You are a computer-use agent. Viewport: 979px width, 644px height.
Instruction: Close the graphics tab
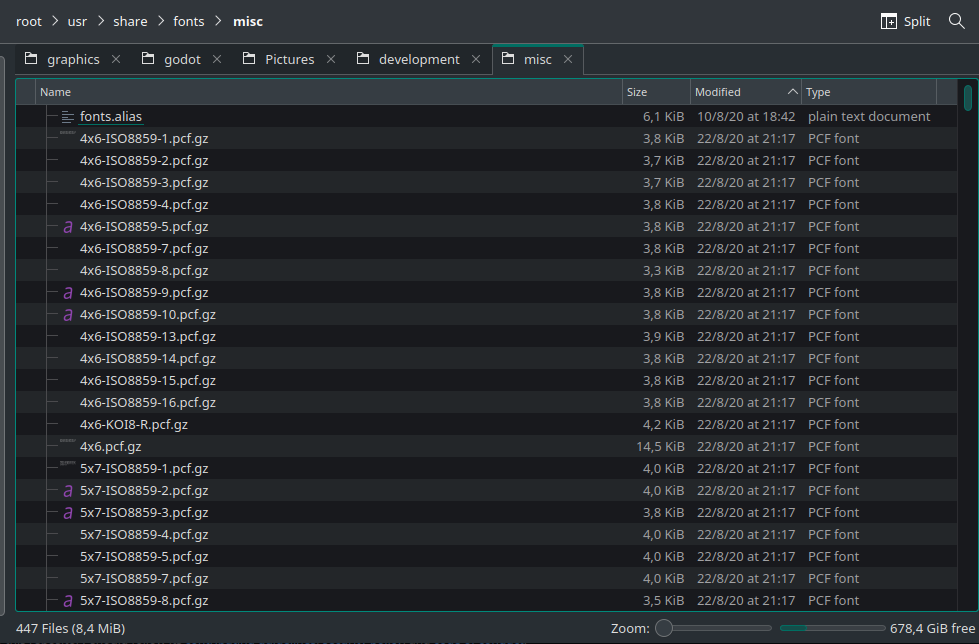[x=116, y=59]
